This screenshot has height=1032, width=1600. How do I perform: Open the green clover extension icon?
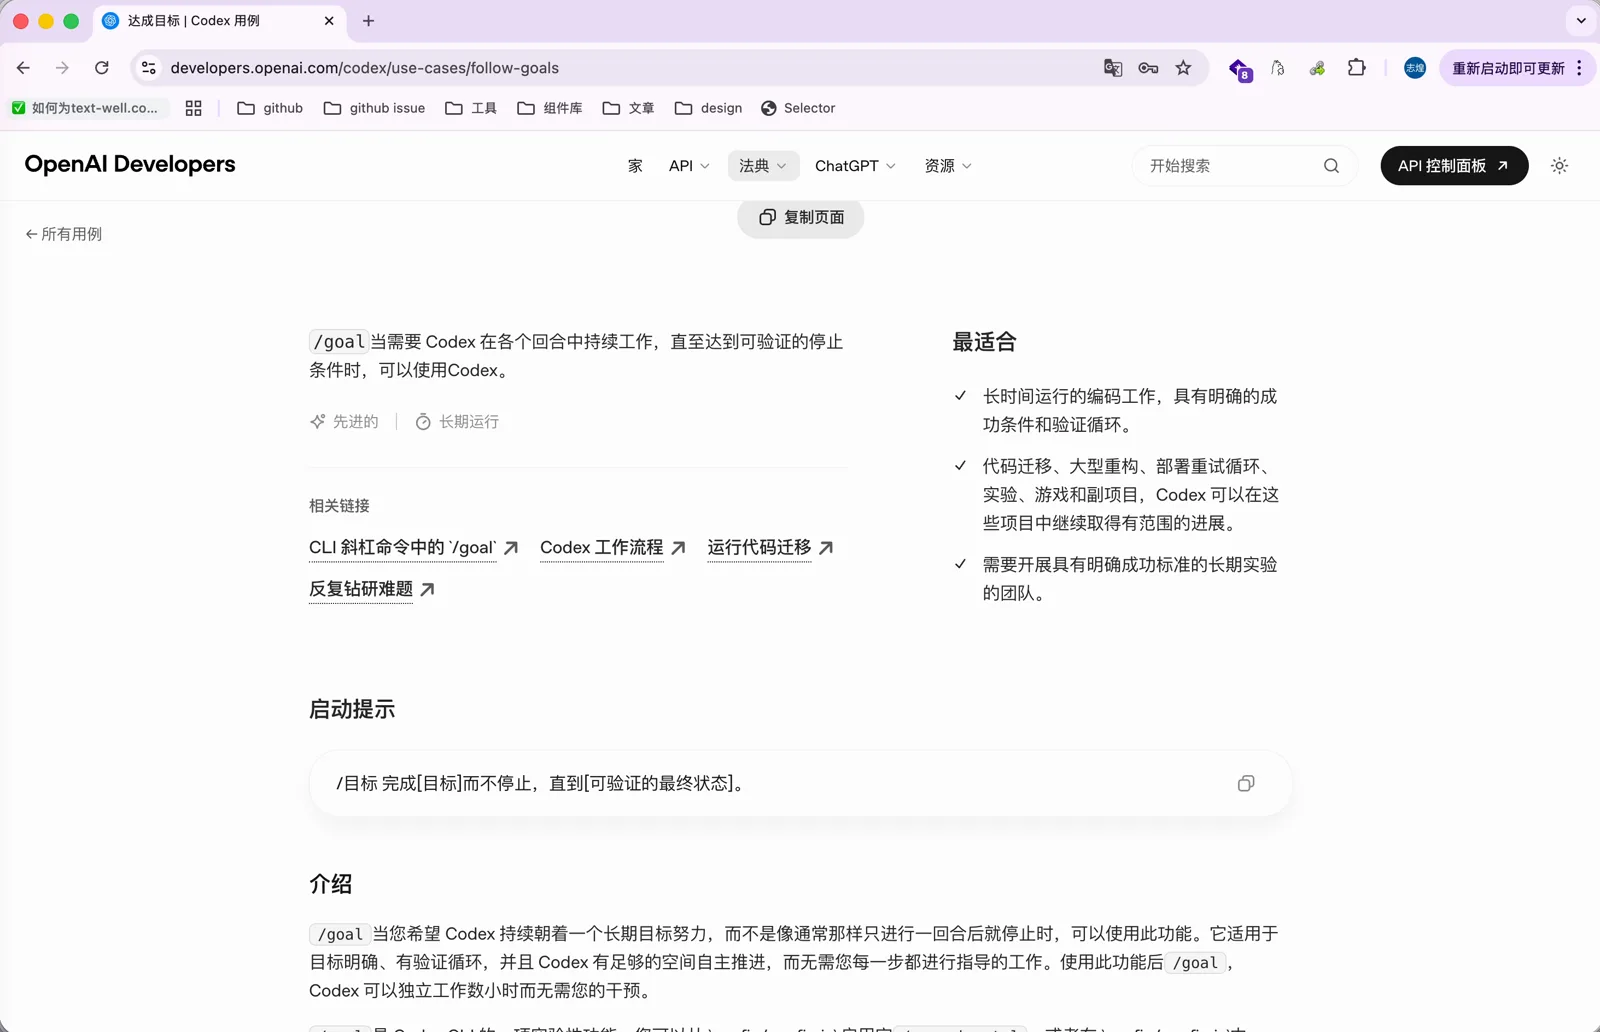click(1318, 68)
